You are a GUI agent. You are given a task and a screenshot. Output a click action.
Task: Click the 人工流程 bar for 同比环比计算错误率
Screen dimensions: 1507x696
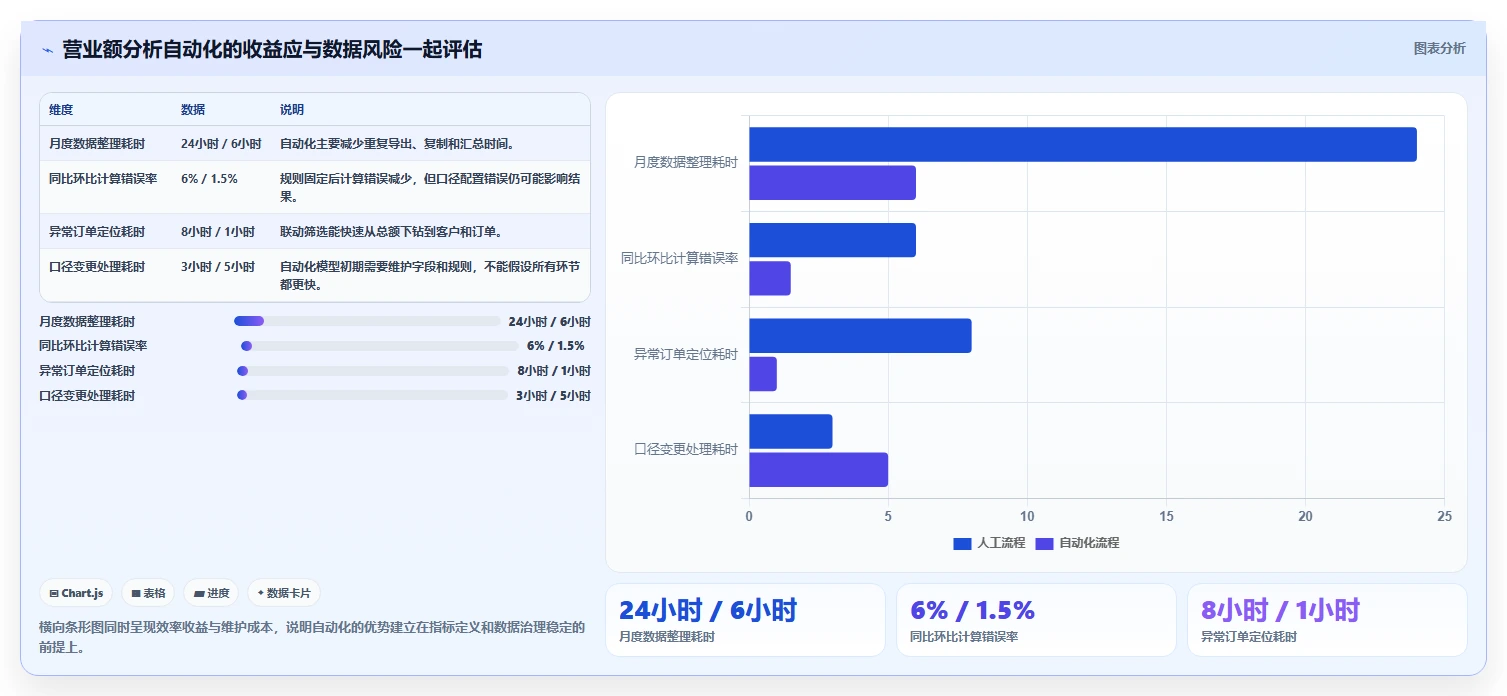coord(832,240)
